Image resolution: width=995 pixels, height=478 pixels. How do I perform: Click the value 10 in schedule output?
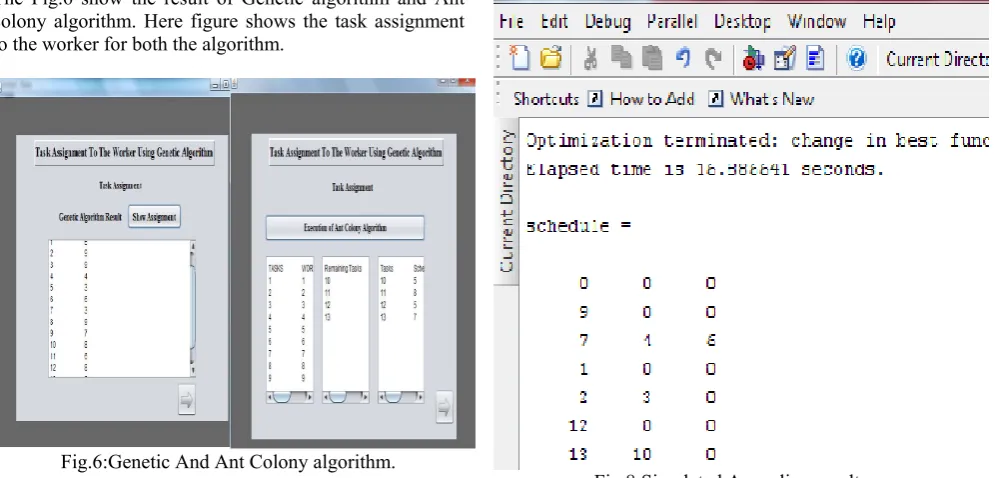pos(642,454)
